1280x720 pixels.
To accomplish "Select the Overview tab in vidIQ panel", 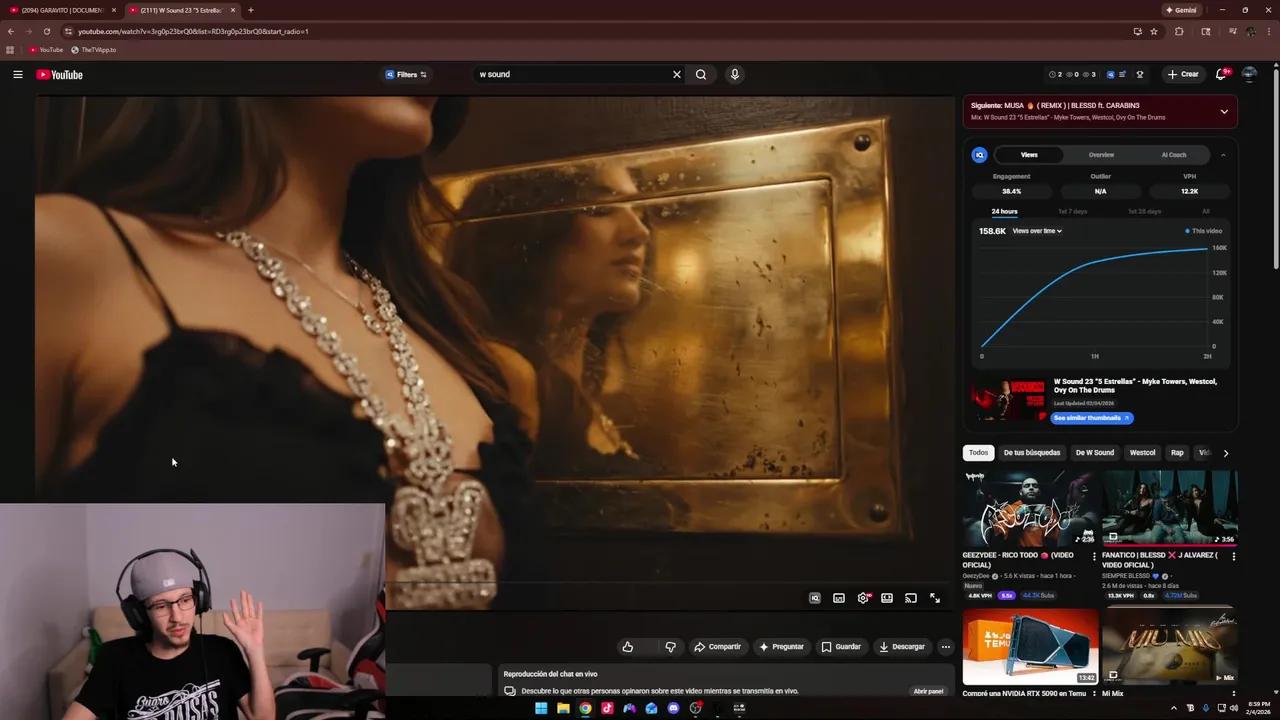I will pyautogui.click(x=1101, y=155).
